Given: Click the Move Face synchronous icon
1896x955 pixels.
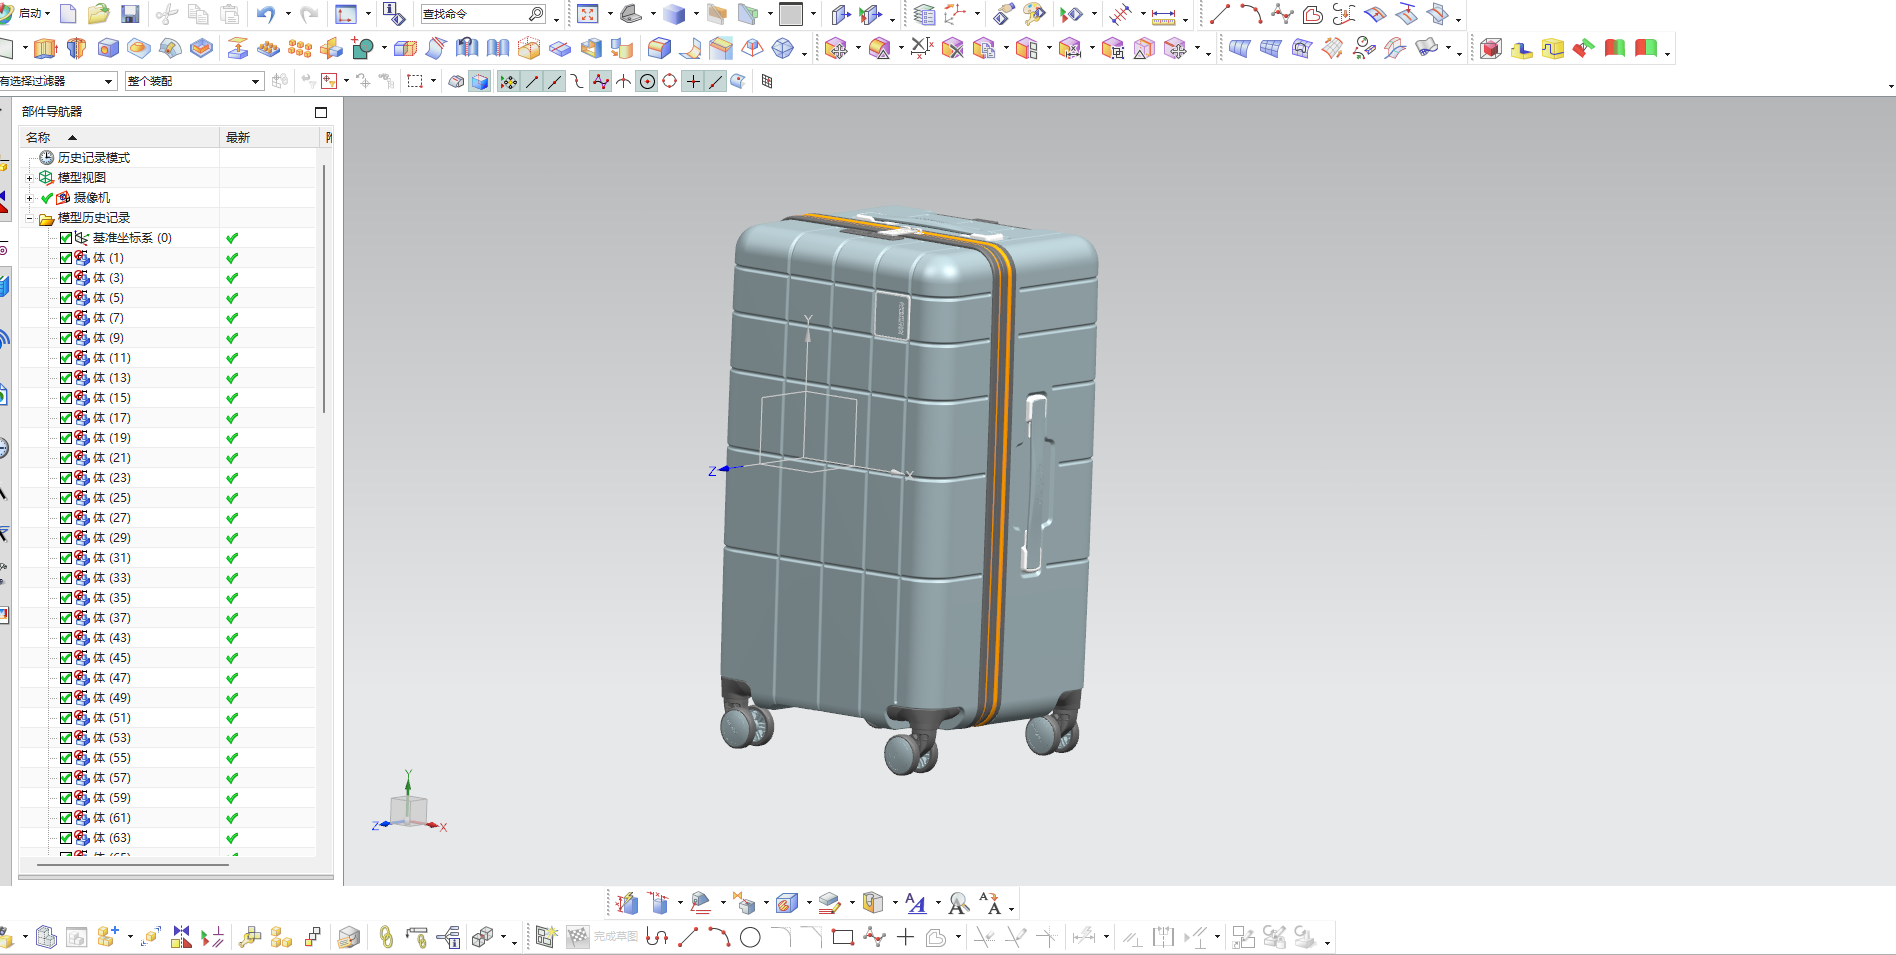Looking at the screenshot, I should pyautogui.click(x=836, y=48).
